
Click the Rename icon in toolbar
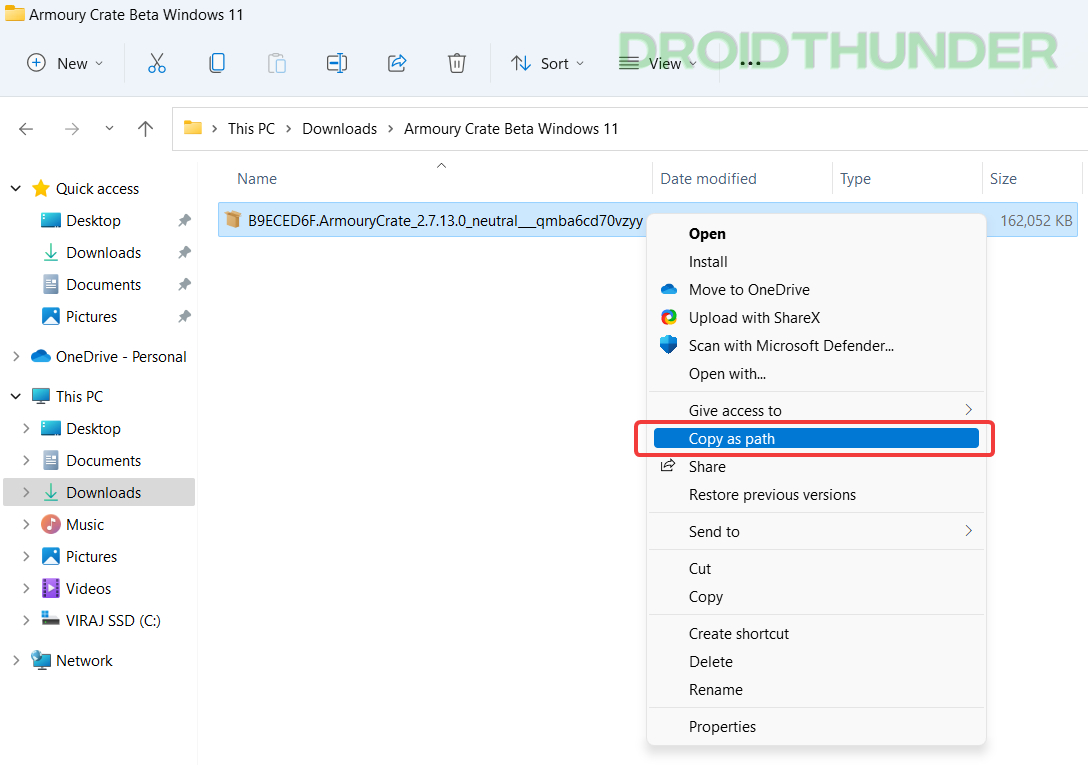[x=337, y=63]
